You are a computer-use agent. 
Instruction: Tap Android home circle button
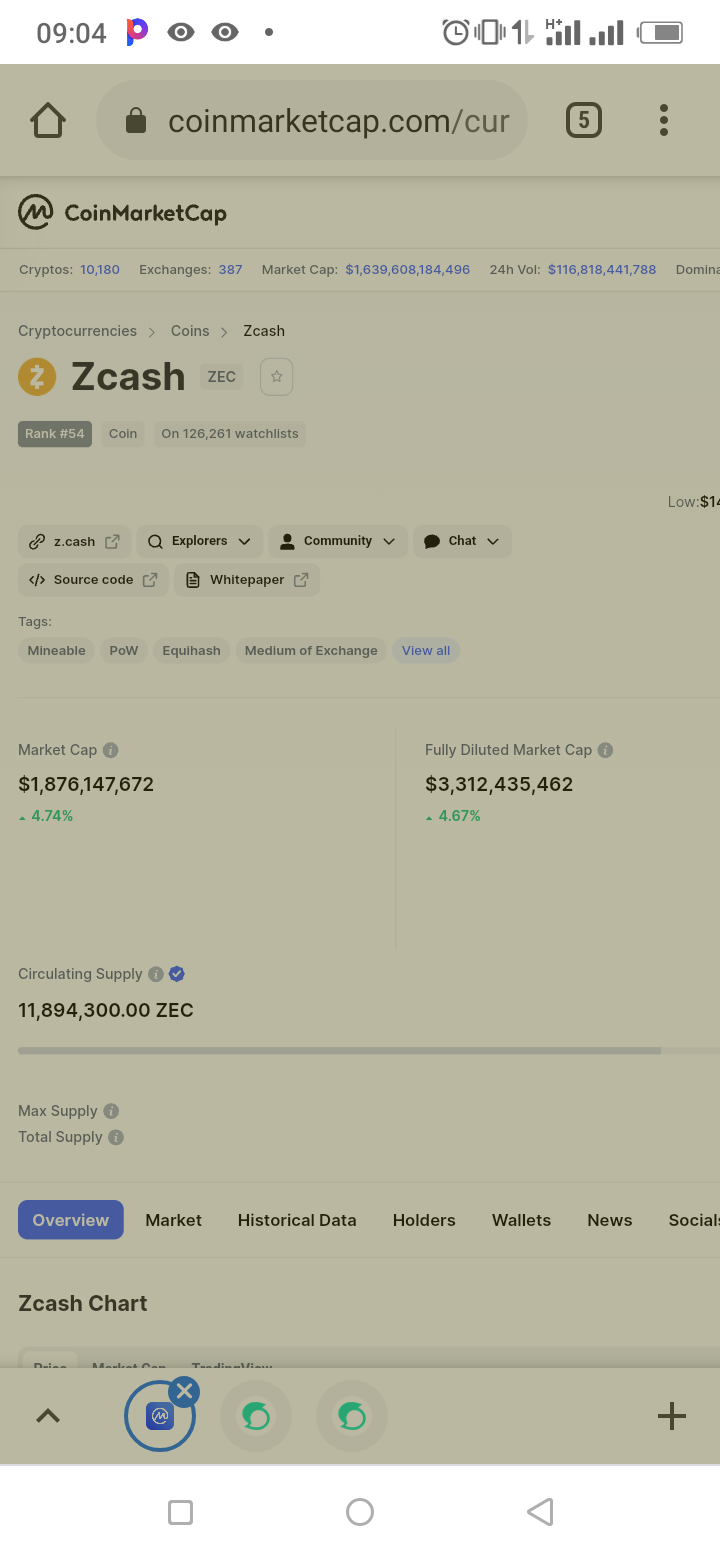click(360, 1512)
